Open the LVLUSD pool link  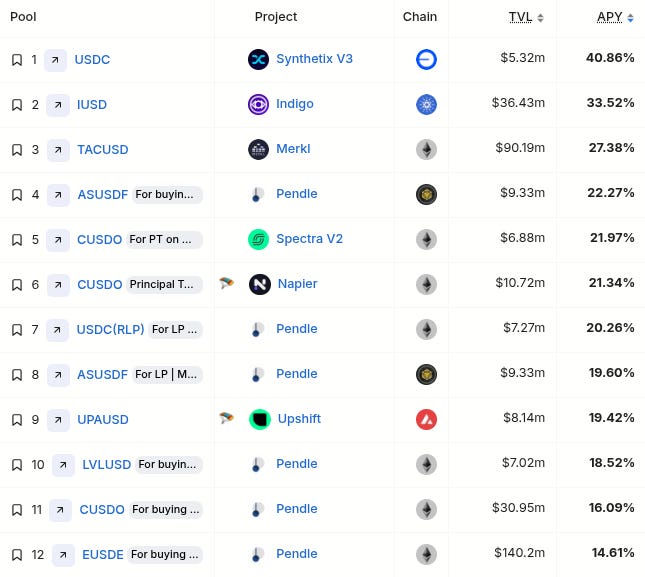tap(107, 465)
